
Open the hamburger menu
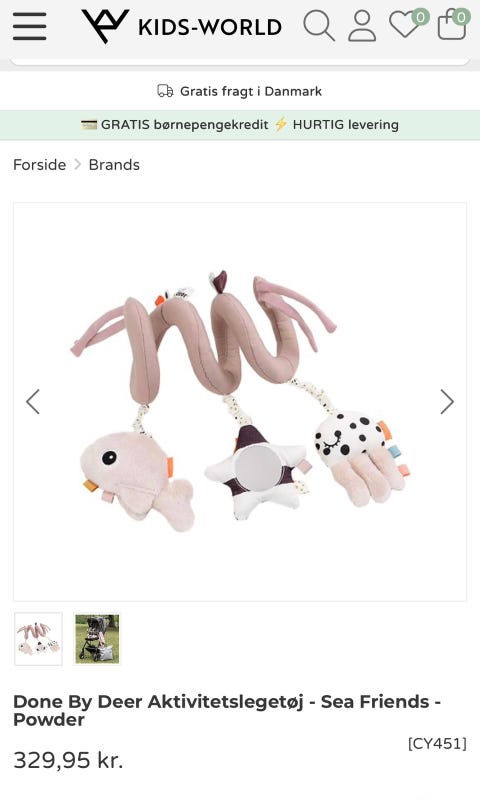[30, 26]
